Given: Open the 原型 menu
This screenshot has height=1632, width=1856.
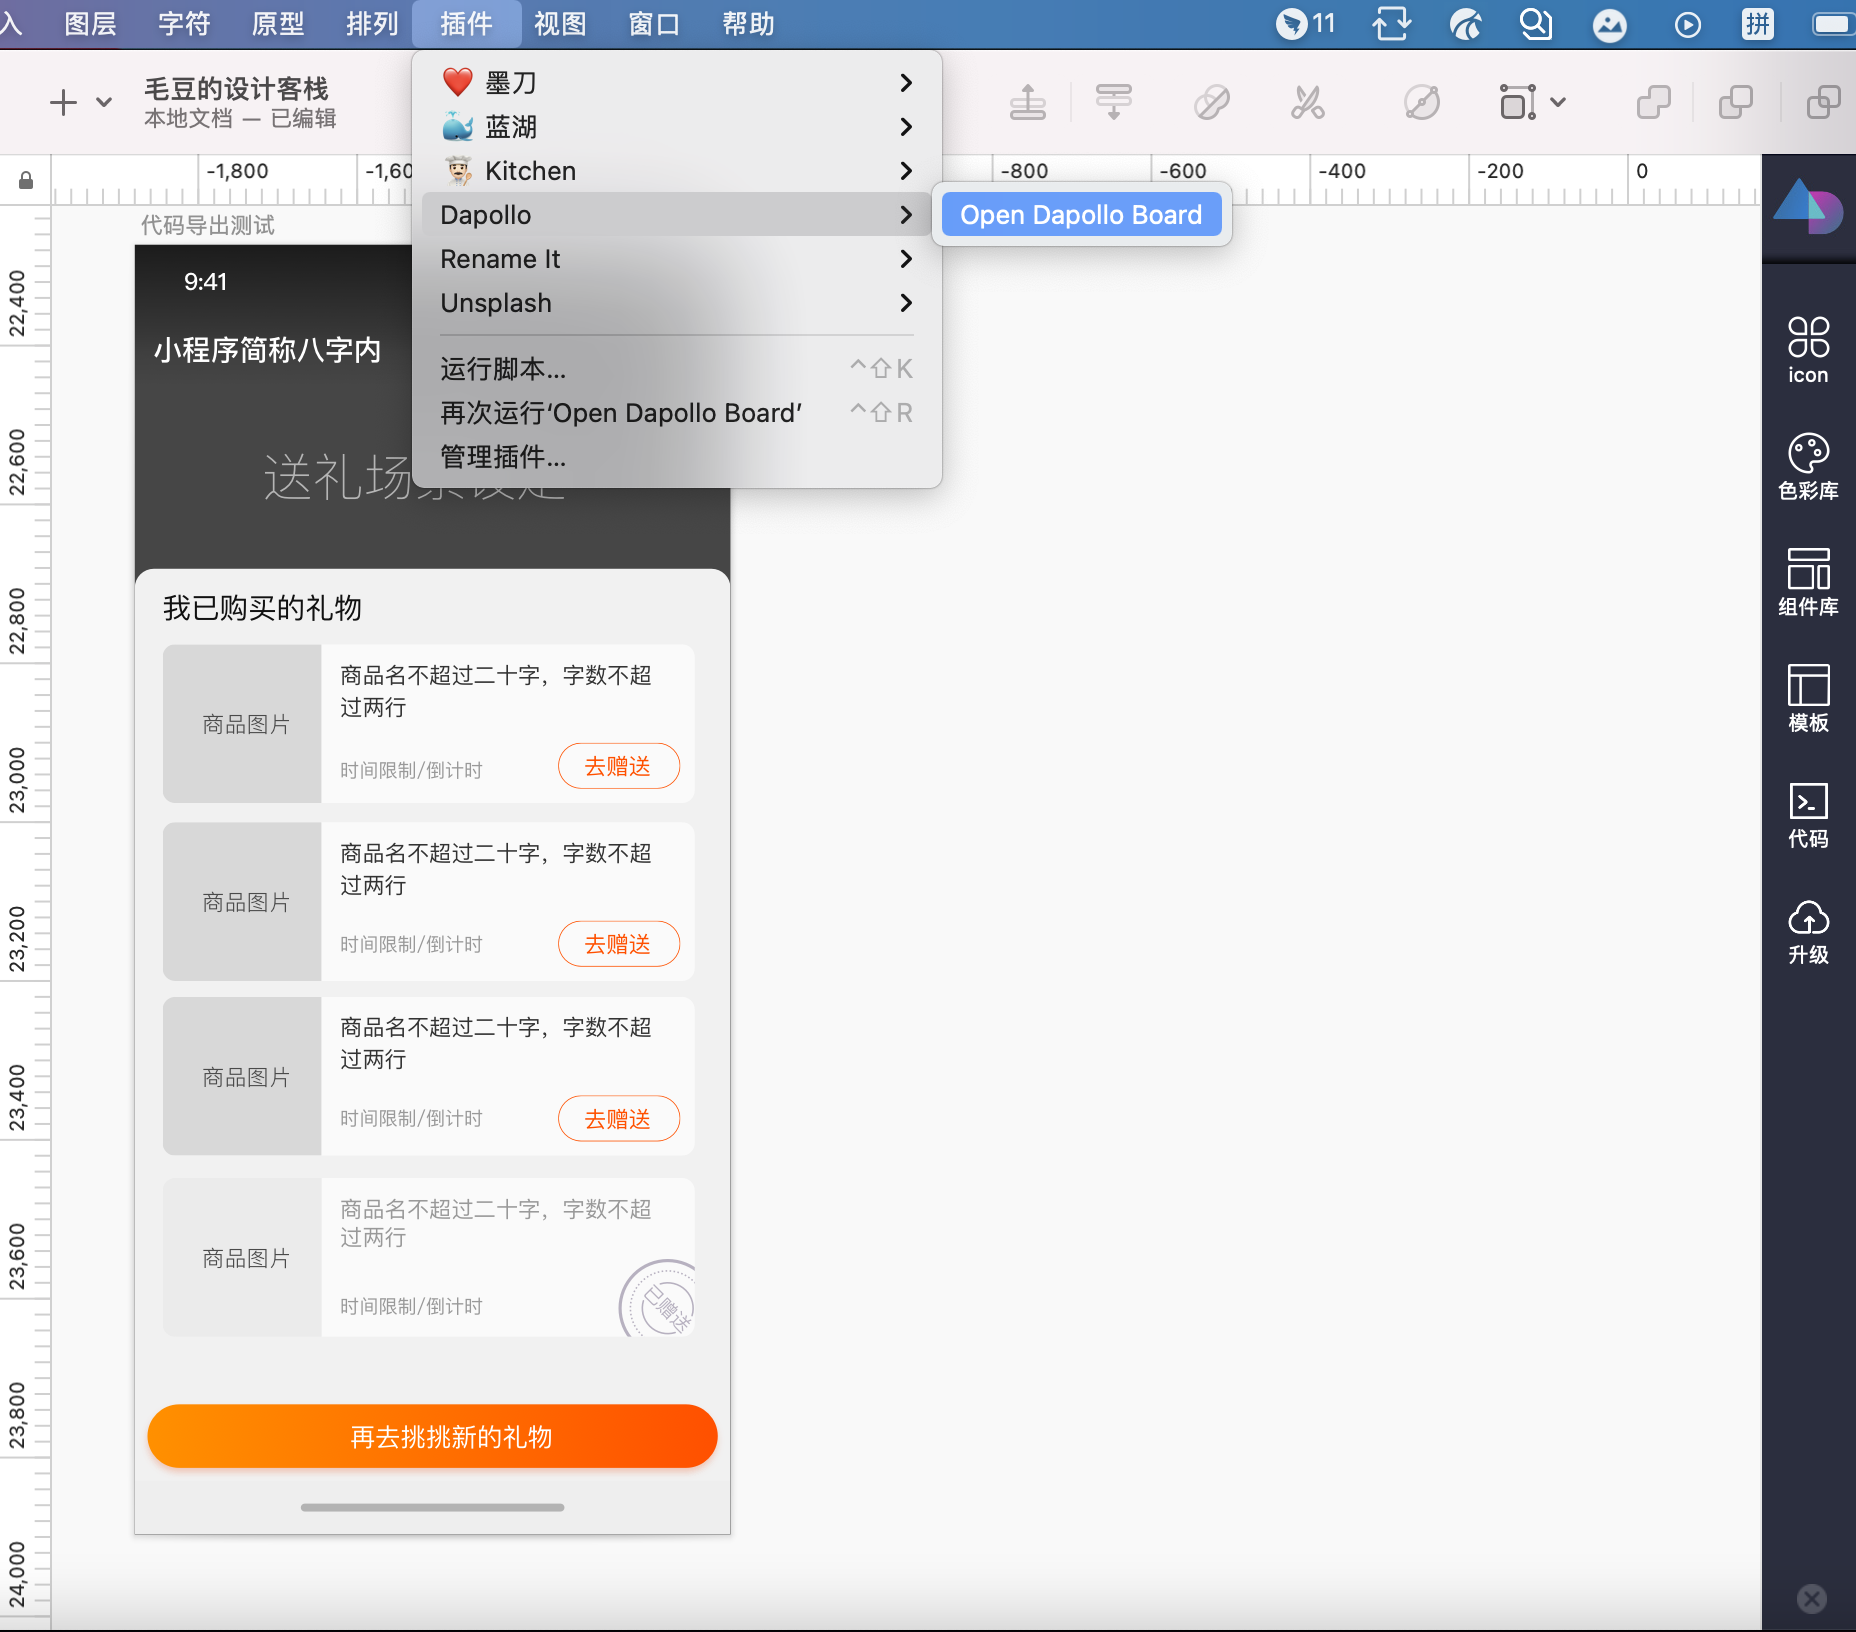Looking at the screenshot, I should point(278,24).
